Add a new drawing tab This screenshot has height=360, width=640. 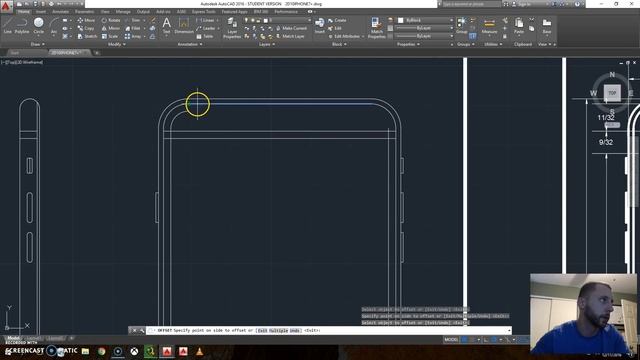click(97, 53)
